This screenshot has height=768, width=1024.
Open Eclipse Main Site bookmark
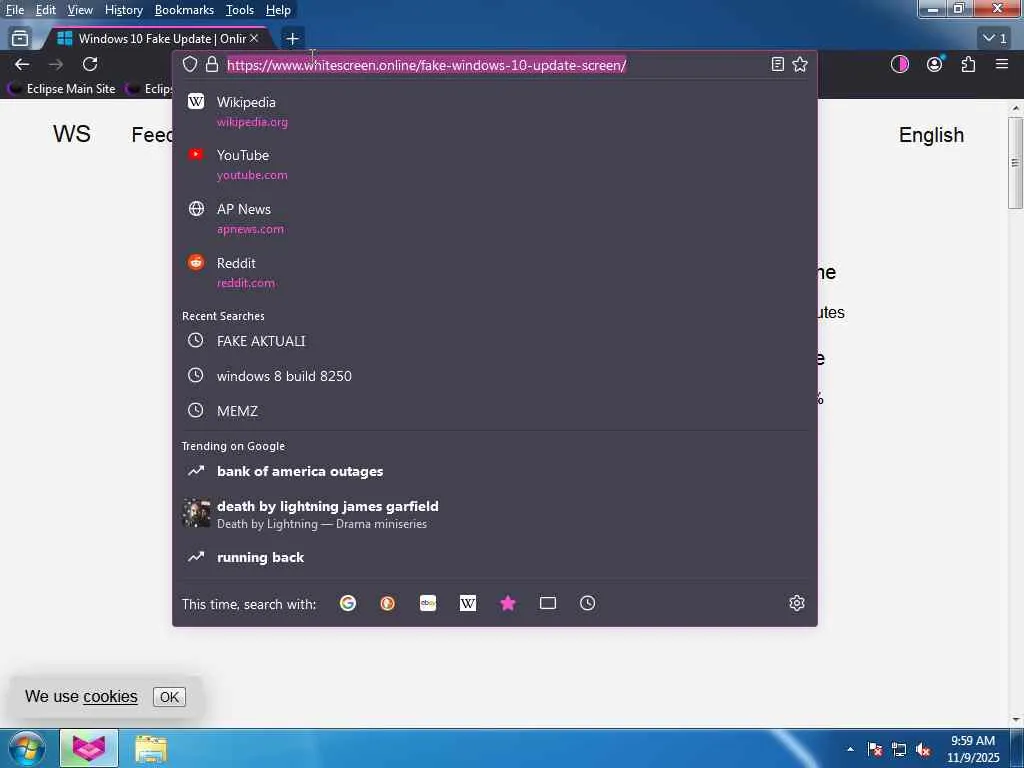point(63,89)
